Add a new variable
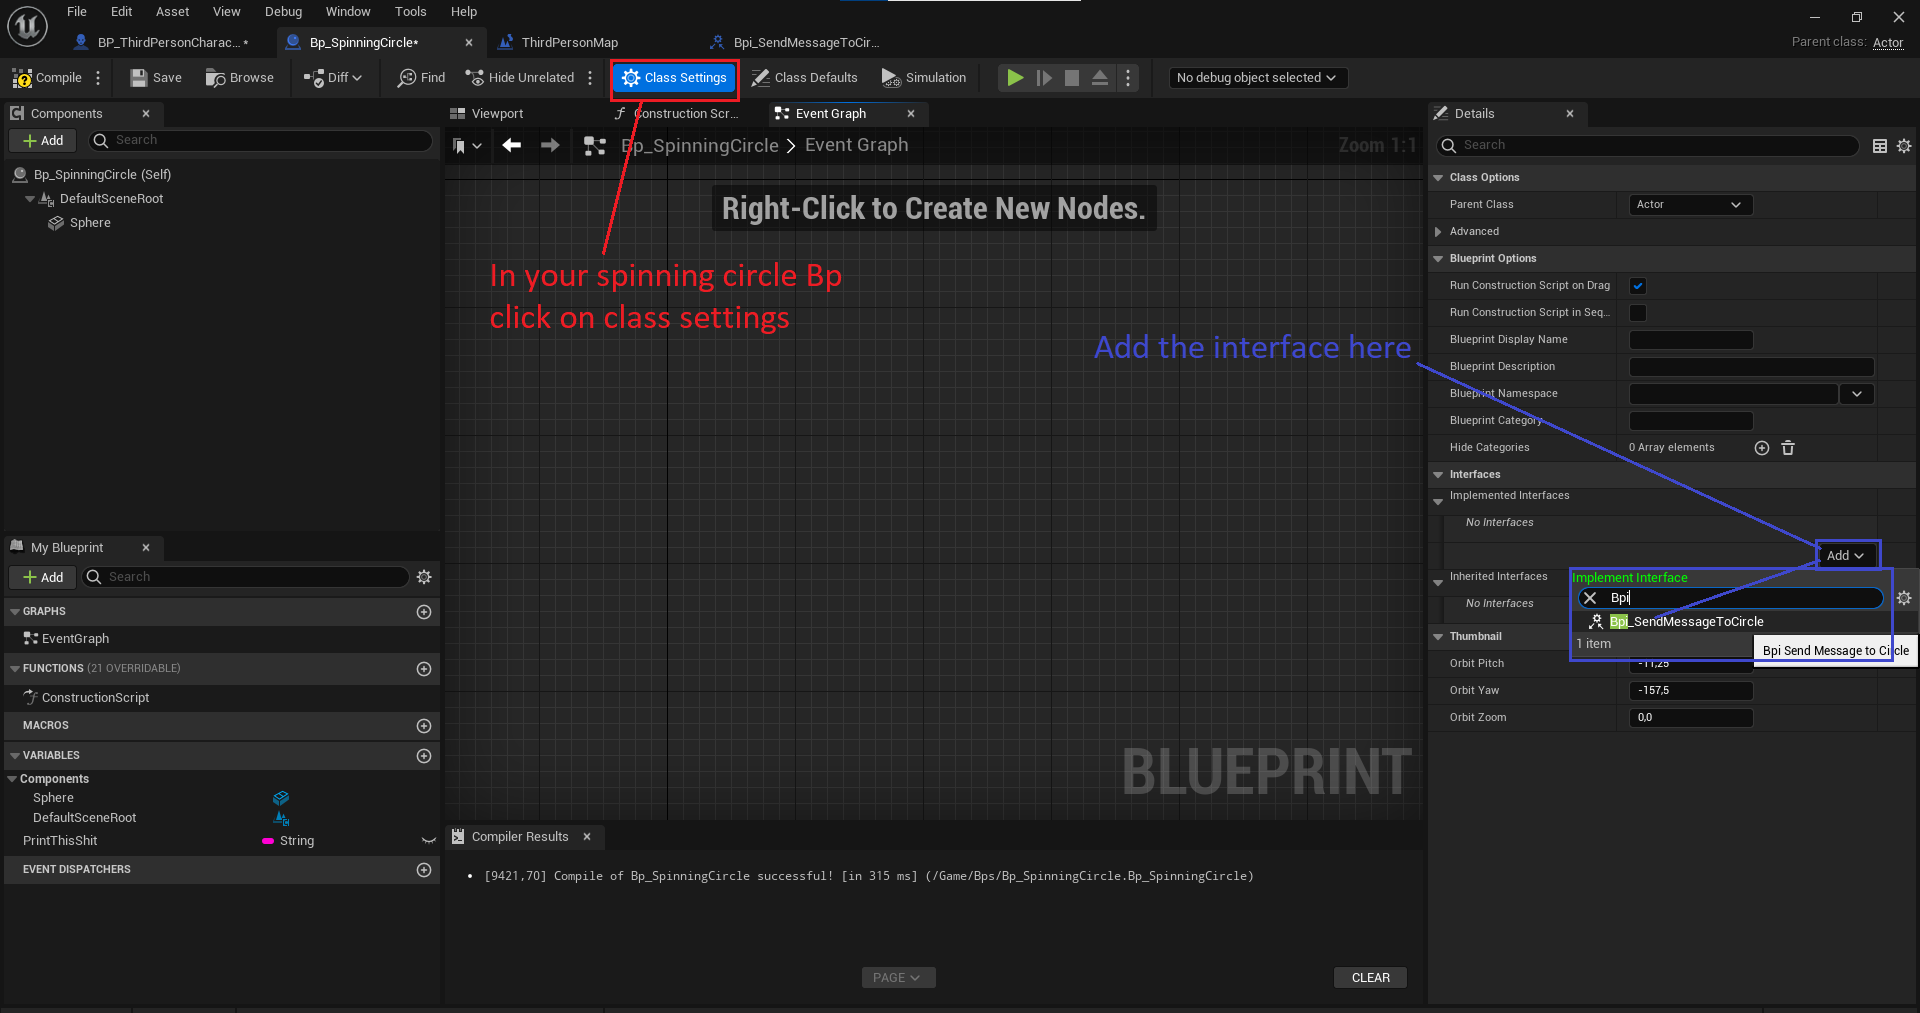Screen dimensions: 1920x1013 (424, 756)
